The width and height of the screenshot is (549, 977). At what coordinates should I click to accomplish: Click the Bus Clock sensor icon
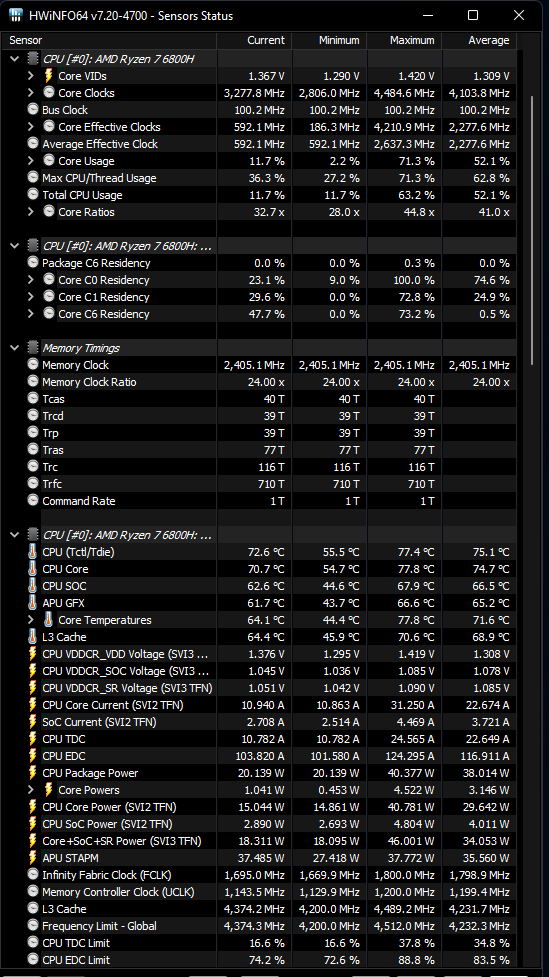click(33, 110)
